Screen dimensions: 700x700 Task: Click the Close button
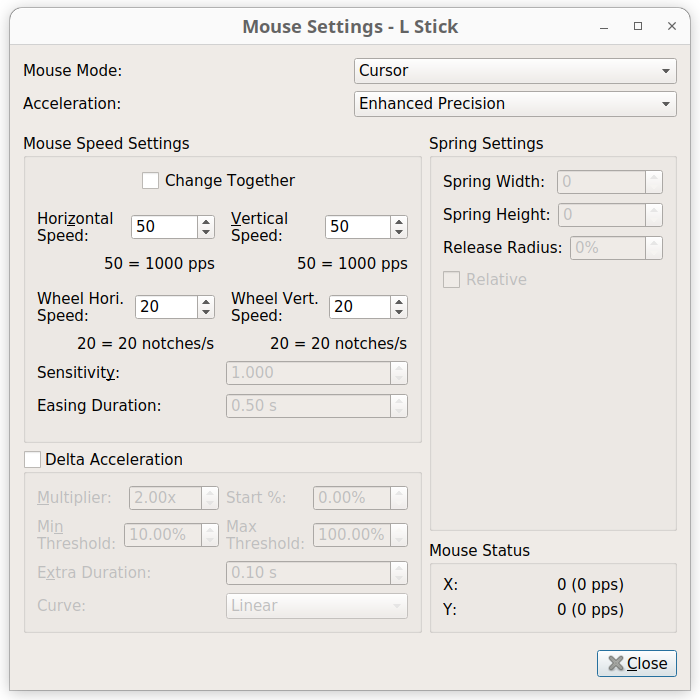[637, 663]
